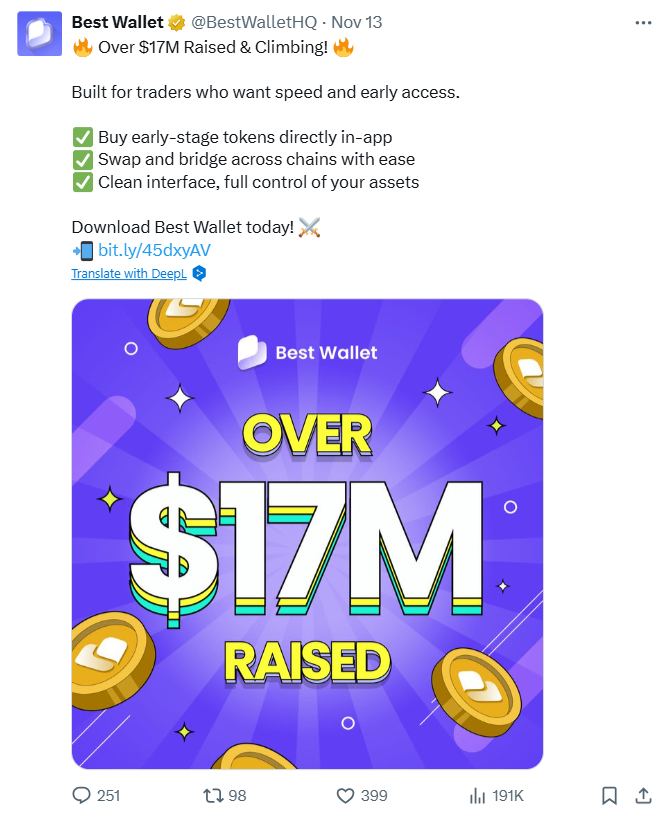Screen dimensions: 671x816
Task: Click the 98 reposts count
Action: 237,795
